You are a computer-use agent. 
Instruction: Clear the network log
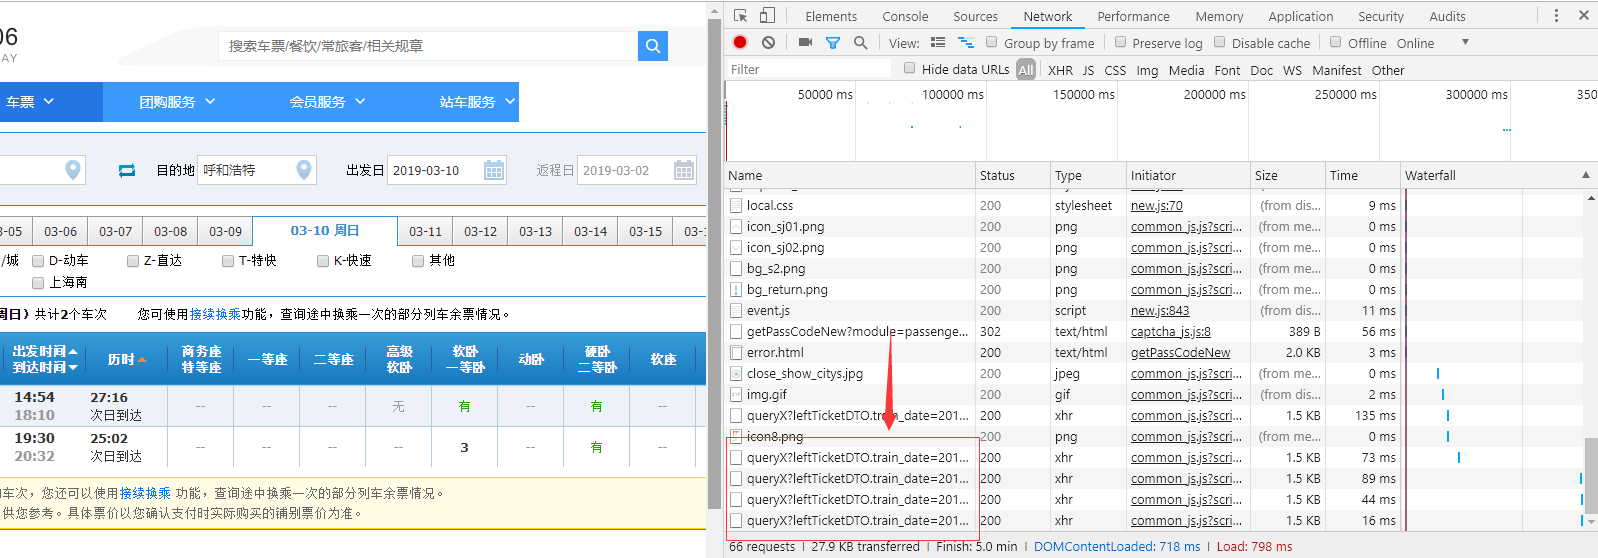[768, 42]
